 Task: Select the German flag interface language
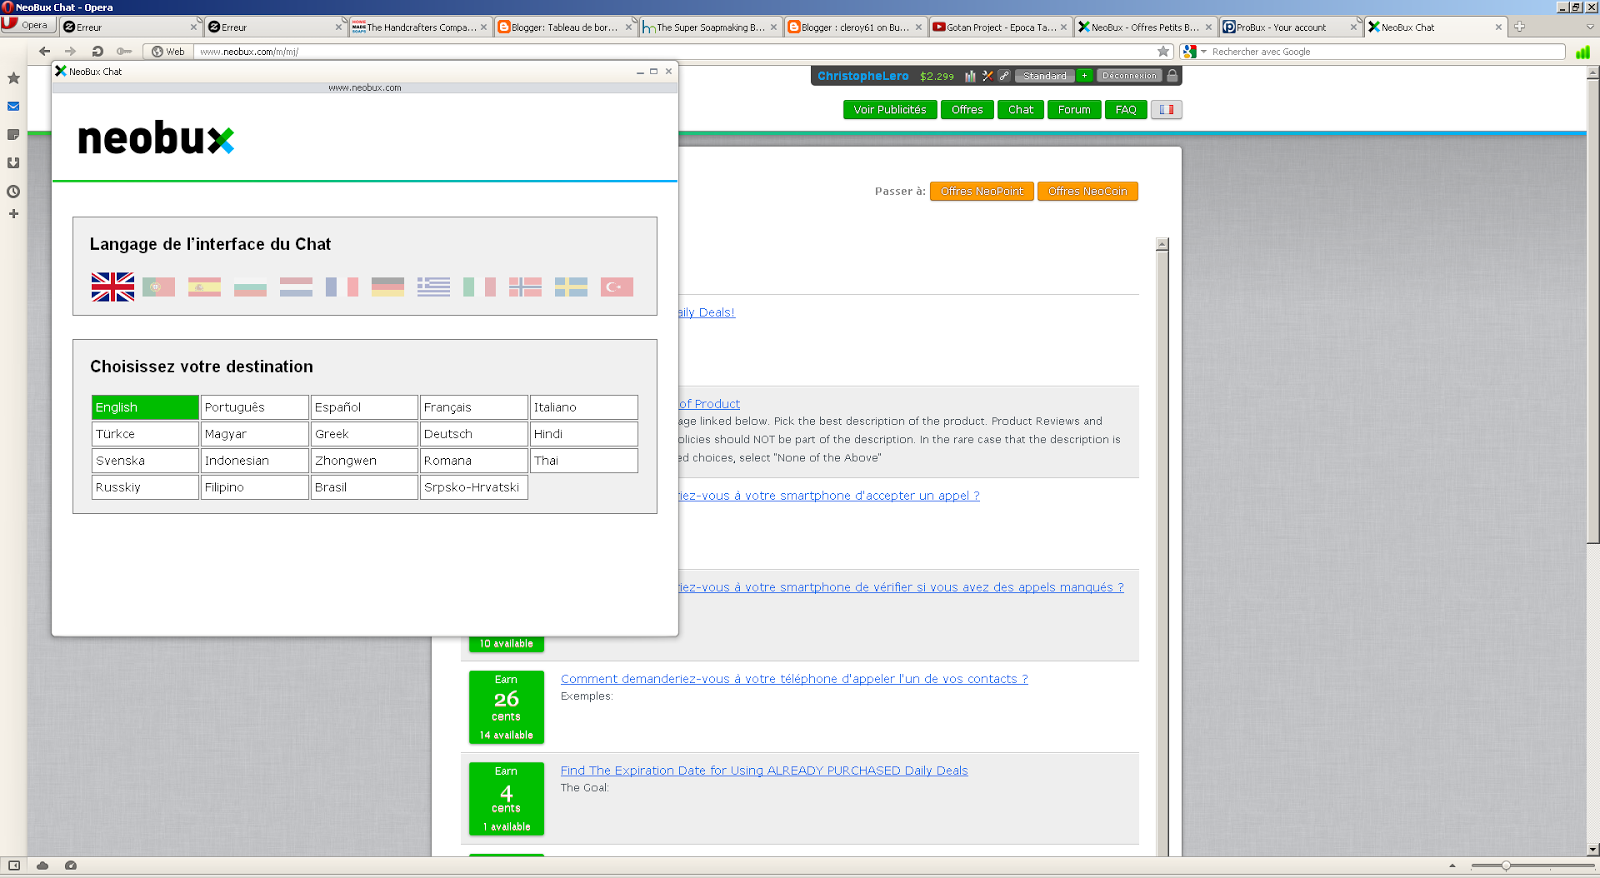(388, 287)
